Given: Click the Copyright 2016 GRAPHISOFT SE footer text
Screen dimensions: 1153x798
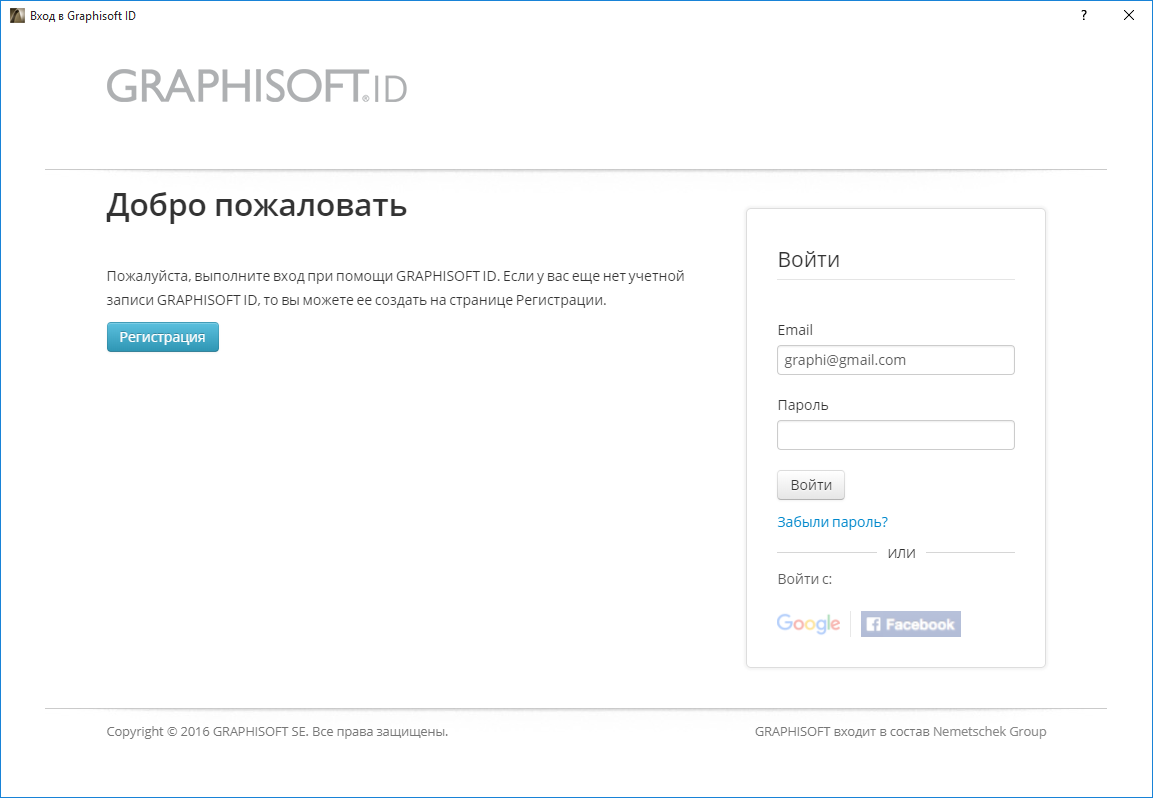Looking at the screenshot, I should (x=277, y=731).
